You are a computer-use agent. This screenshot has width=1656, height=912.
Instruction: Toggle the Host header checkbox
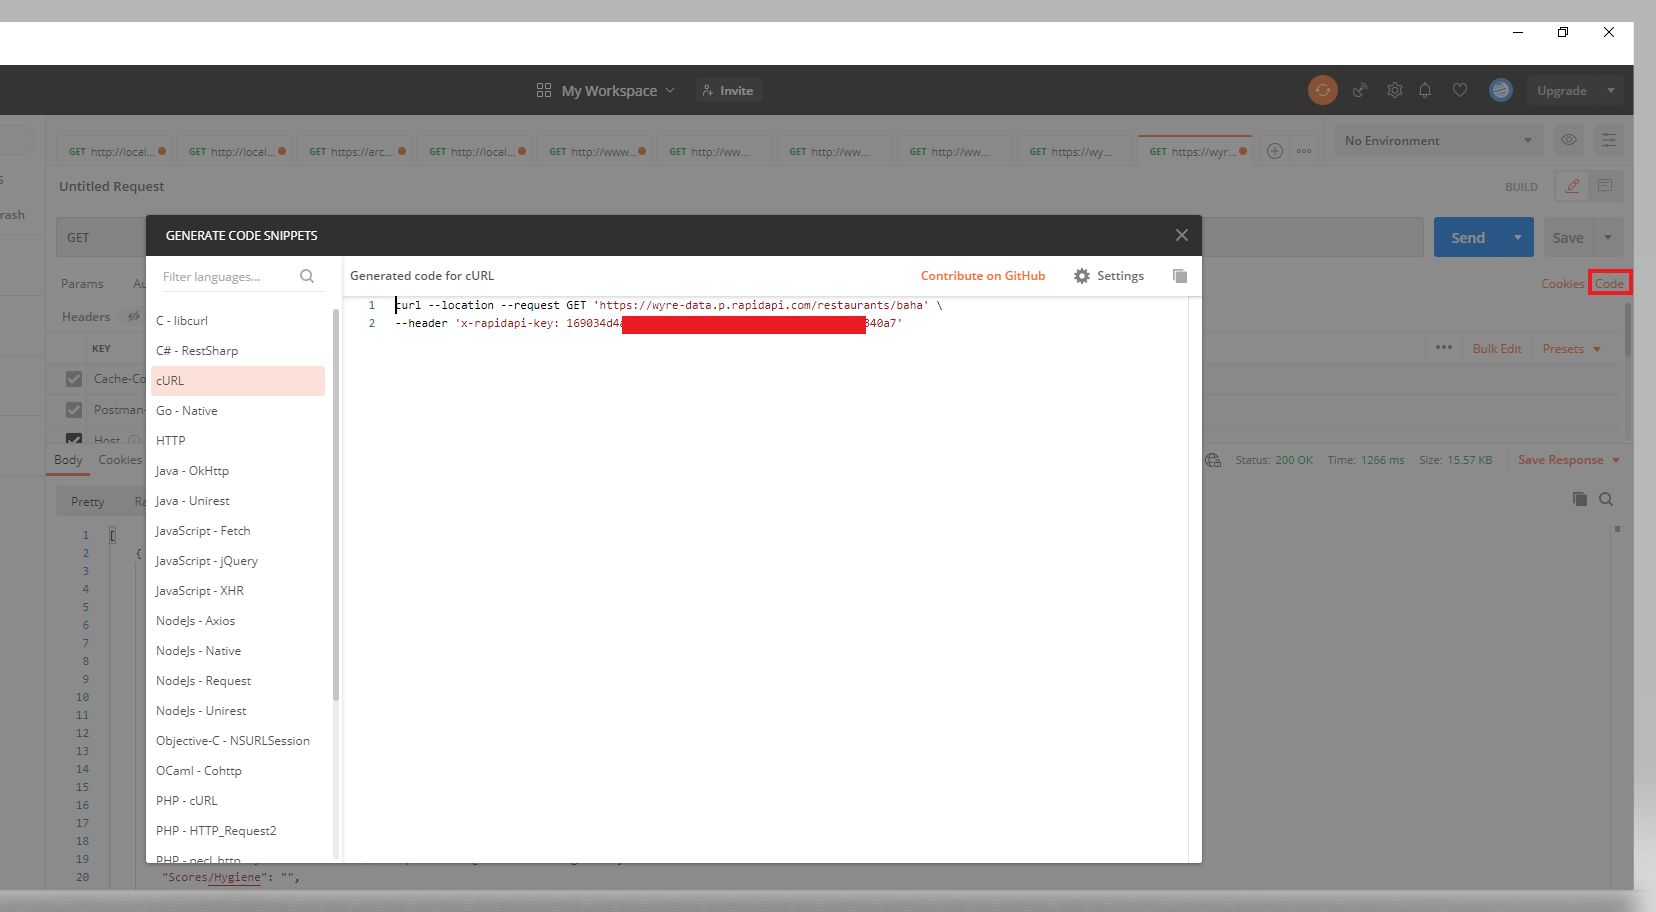(x=74, y=438)
